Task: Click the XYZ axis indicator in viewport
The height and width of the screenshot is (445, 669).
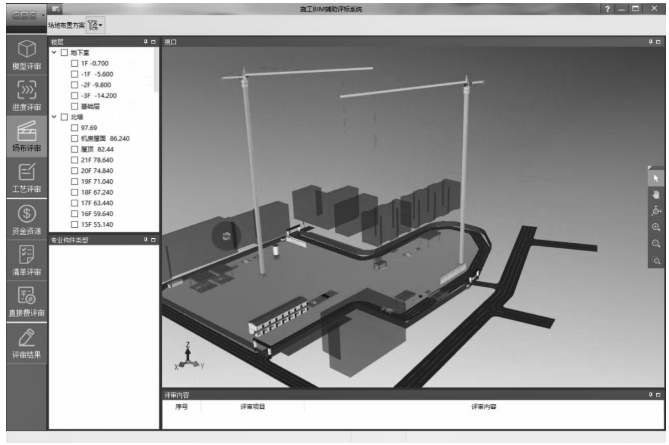Action: tap(189, 356)
